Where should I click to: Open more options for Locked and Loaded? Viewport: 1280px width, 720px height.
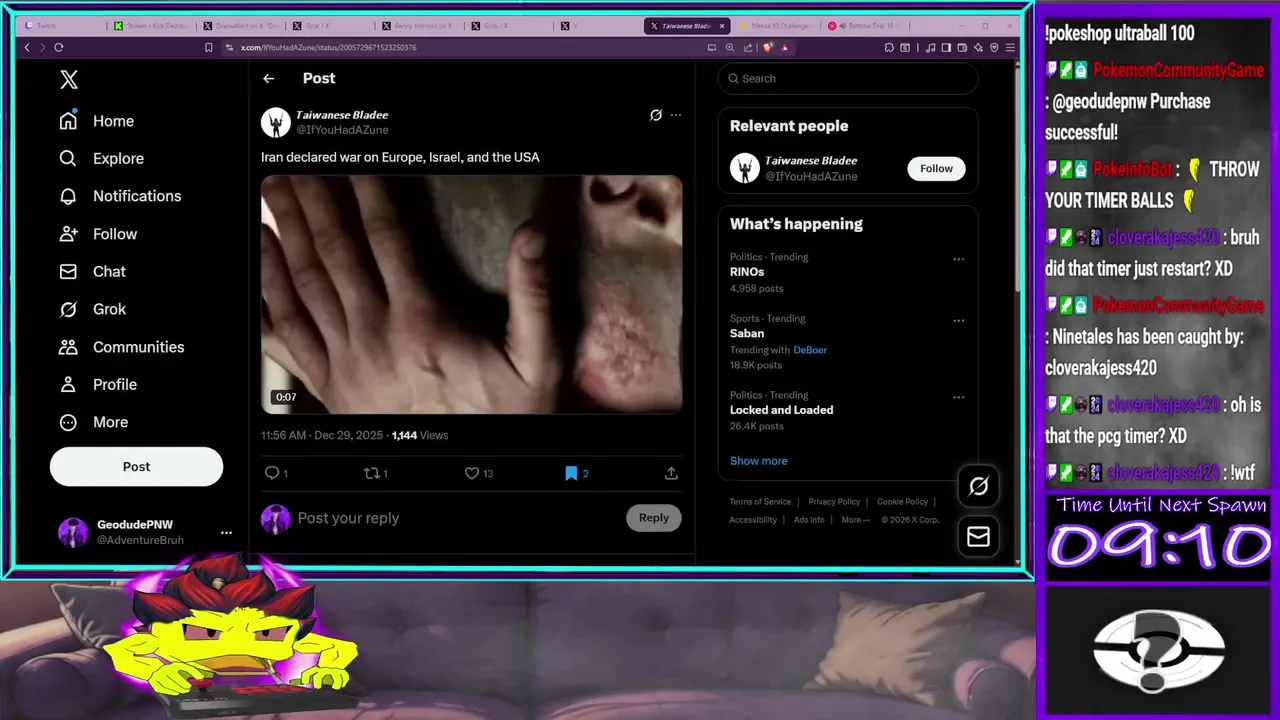[x=959, y=397]
